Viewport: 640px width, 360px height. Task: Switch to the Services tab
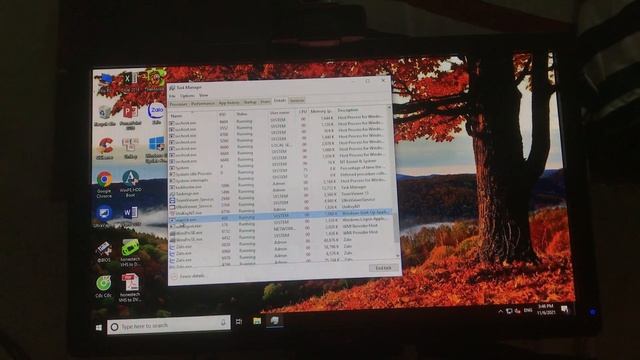pos(297,100)
